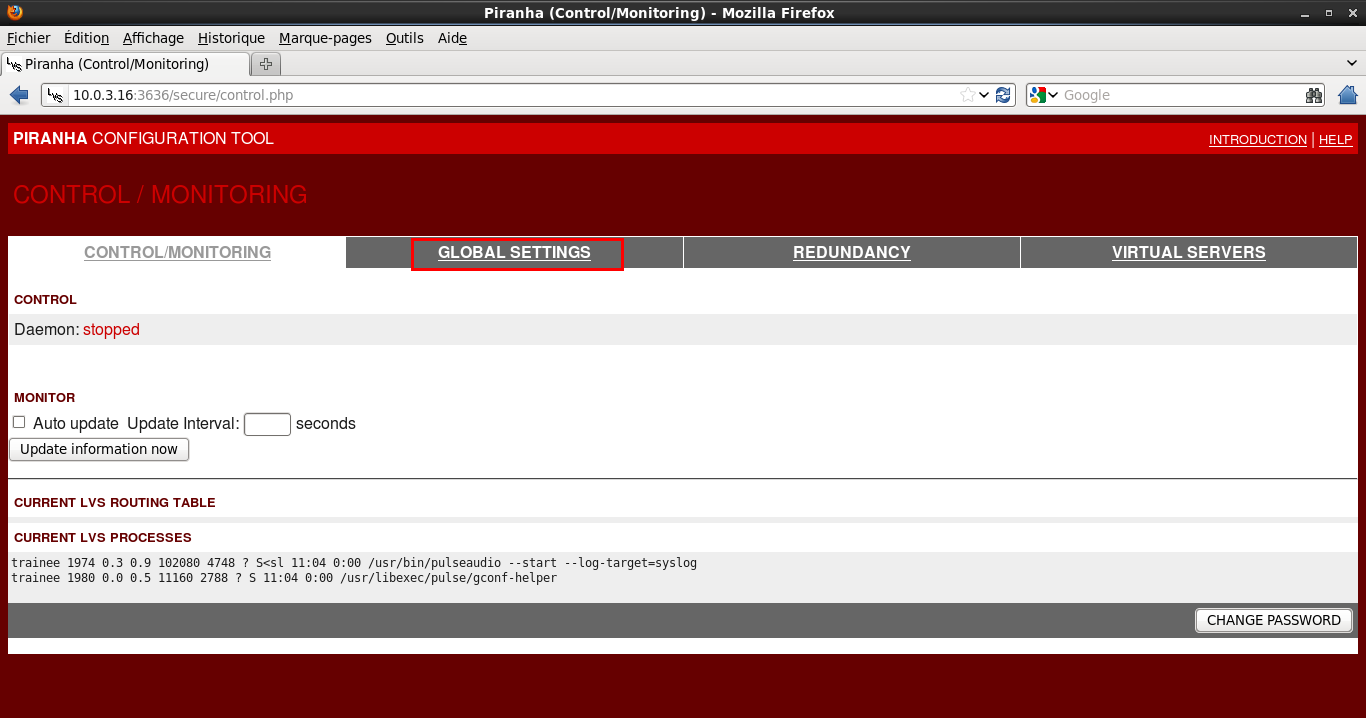Go to the Firefox home page icon
Screen dimensions: 1366x718
[x=1347, y=95]
